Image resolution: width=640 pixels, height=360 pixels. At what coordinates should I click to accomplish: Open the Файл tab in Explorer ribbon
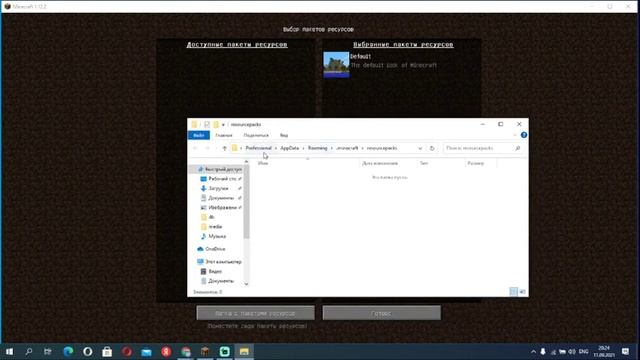point(199,135)
